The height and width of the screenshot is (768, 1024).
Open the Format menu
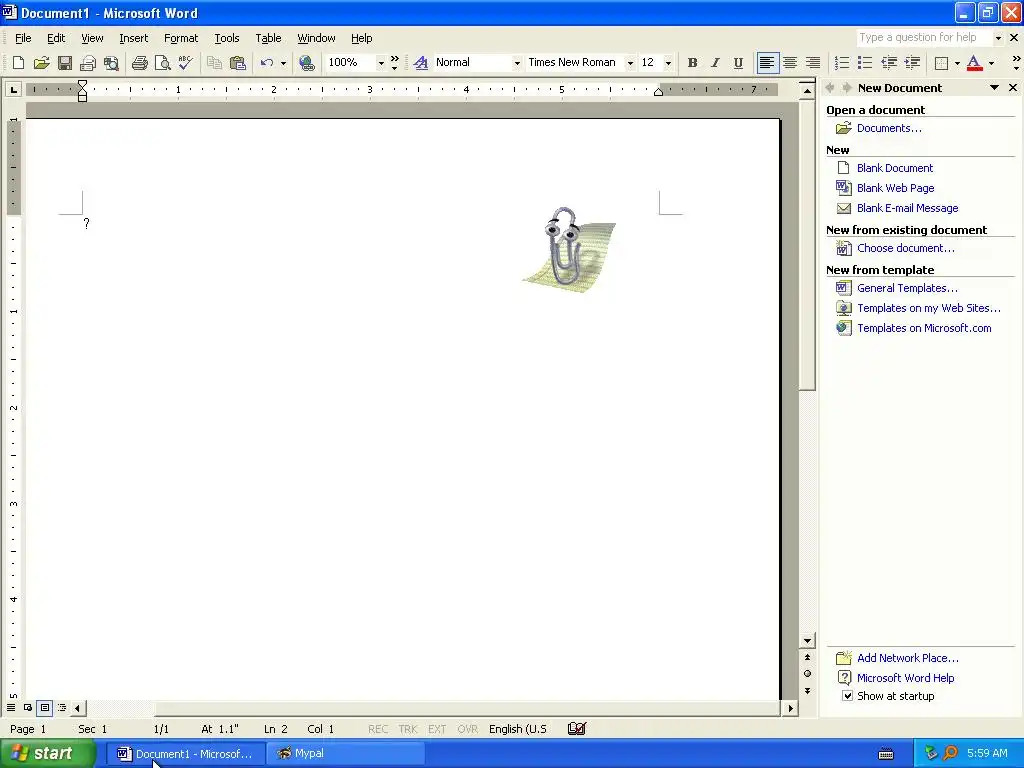(181, 38)
